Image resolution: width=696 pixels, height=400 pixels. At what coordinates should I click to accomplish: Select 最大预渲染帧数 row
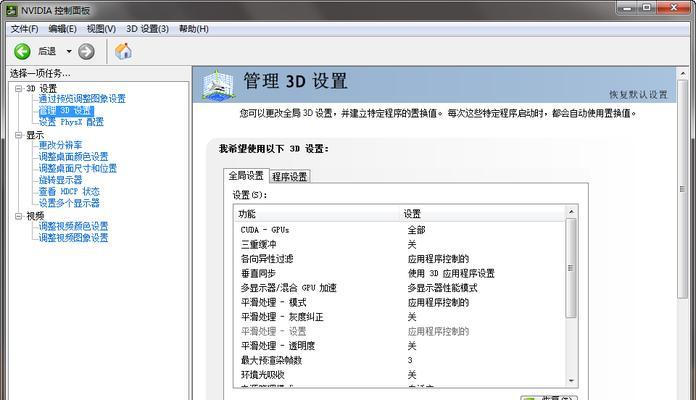coord(400,360)
